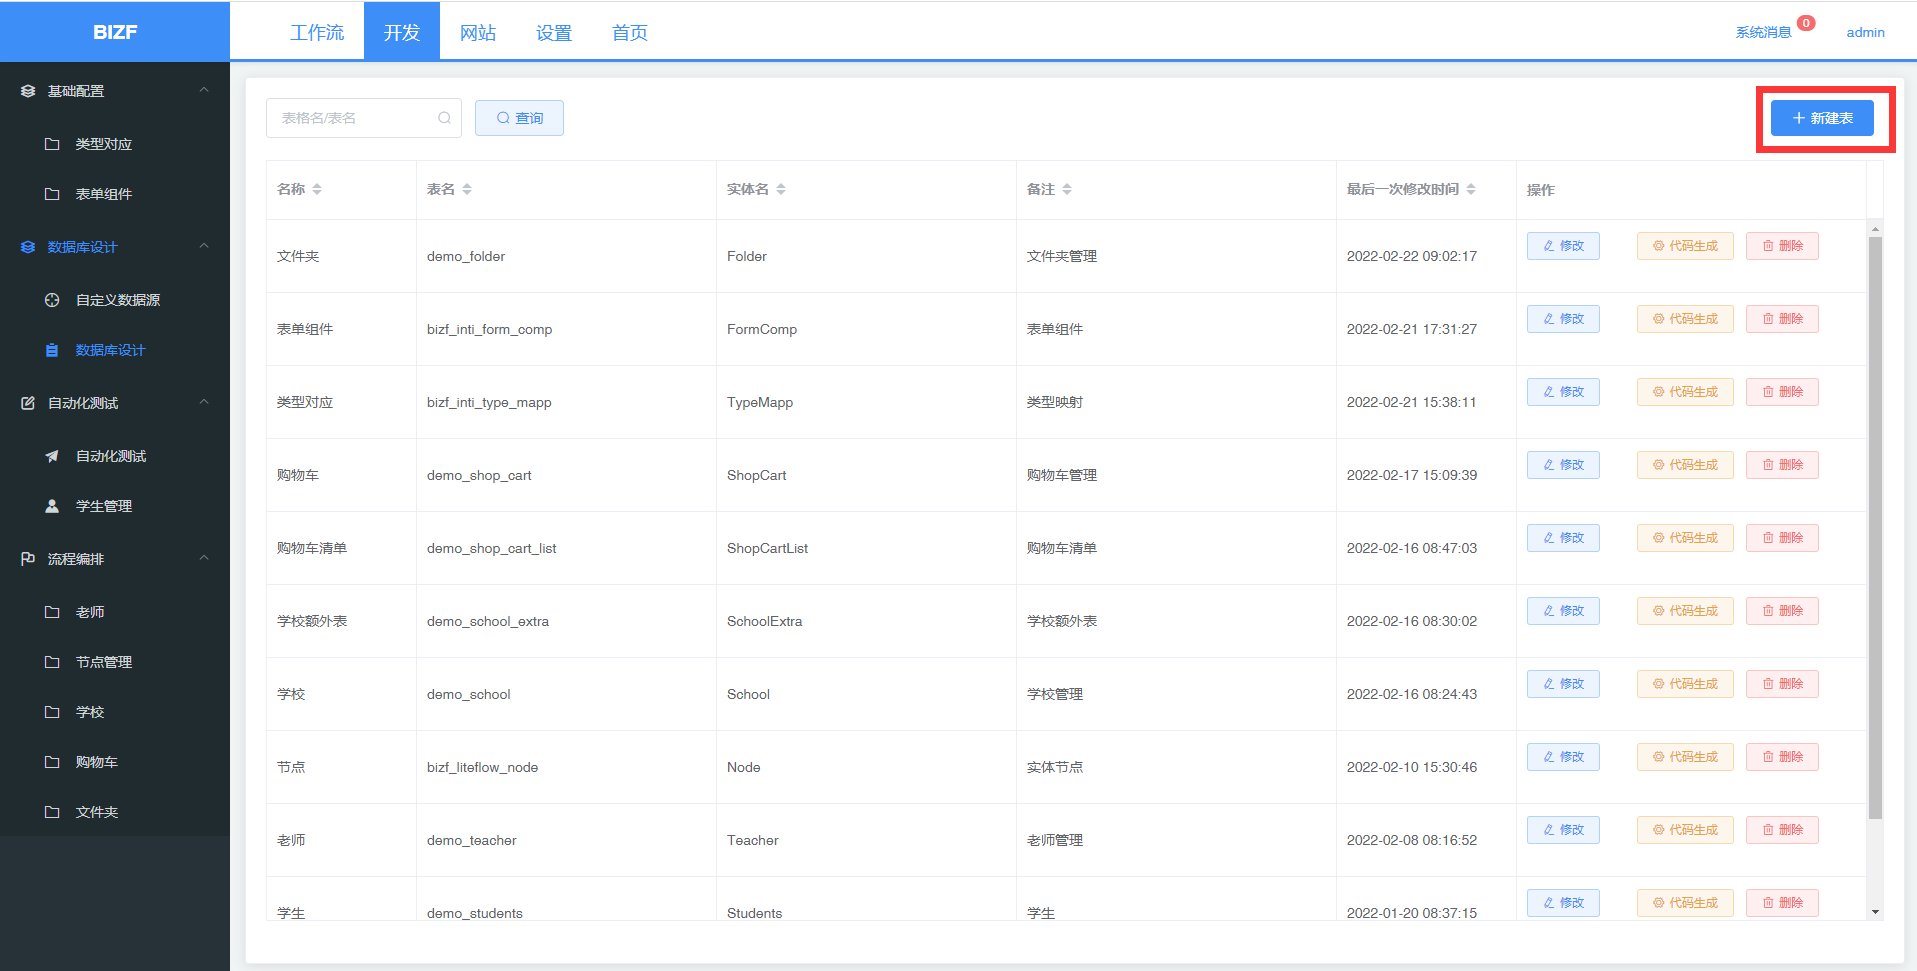1917x971 pixels.
Task: Sort the table by 名称 column arrows
Action: click(x=317, y=189)
